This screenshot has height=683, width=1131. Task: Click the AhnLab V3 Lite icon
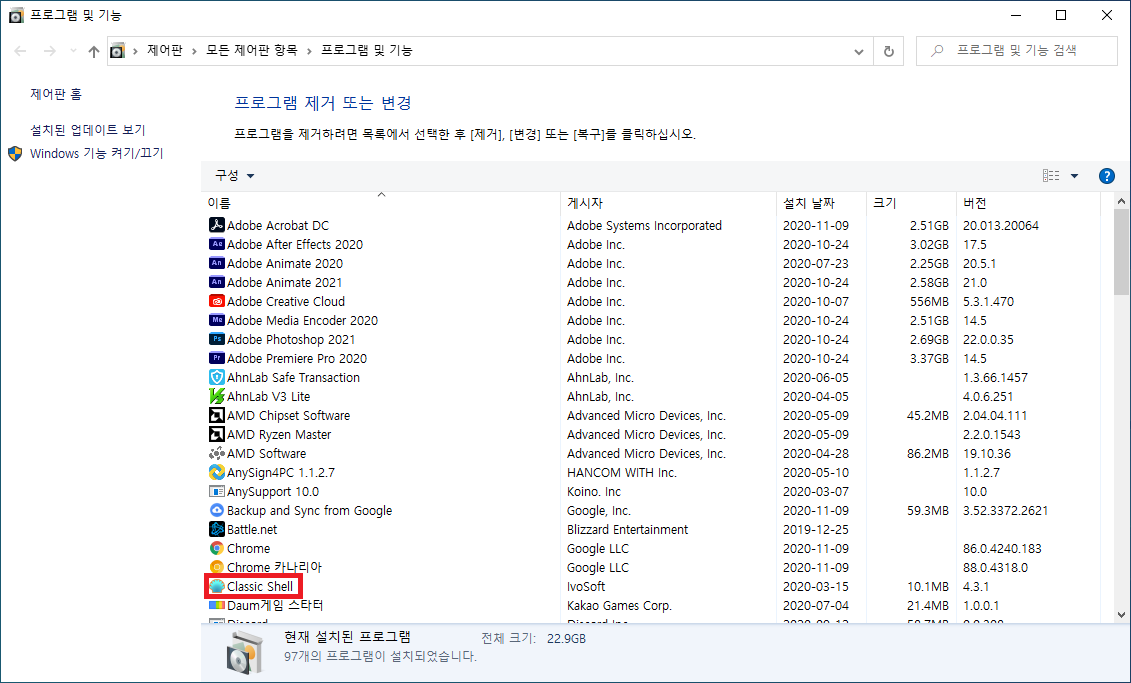coord(216,396)
